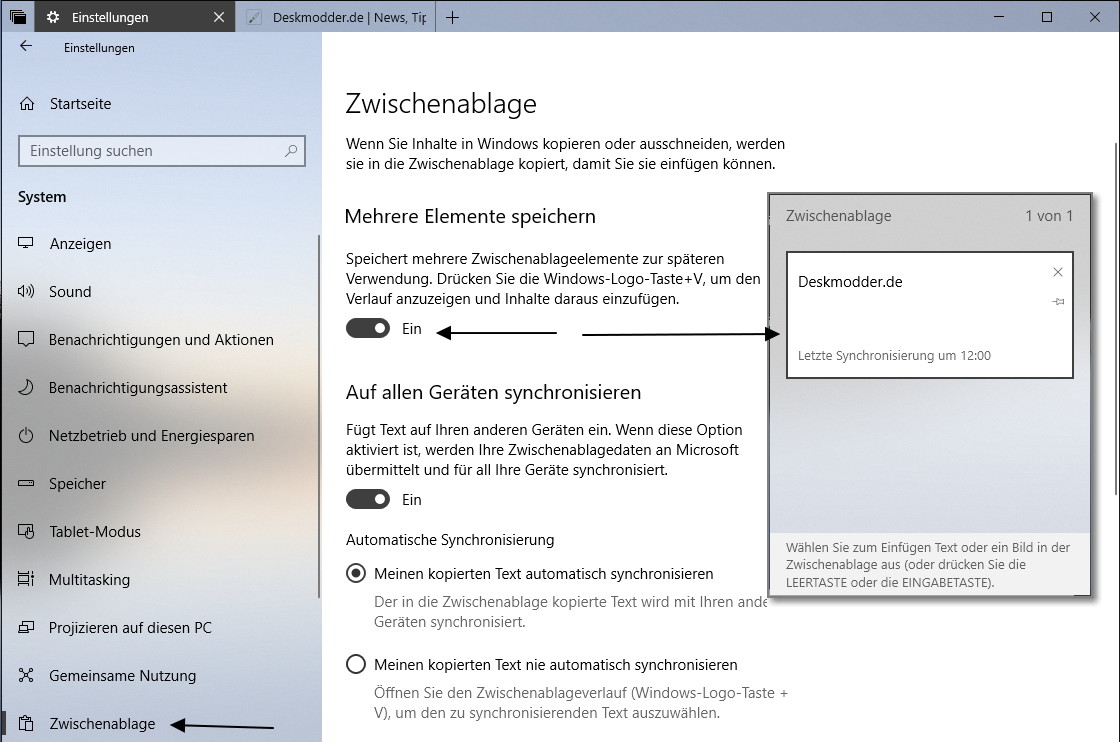Open Sound settings
This screenshot has width=1120, height=742.
click(x=161, y=291)
